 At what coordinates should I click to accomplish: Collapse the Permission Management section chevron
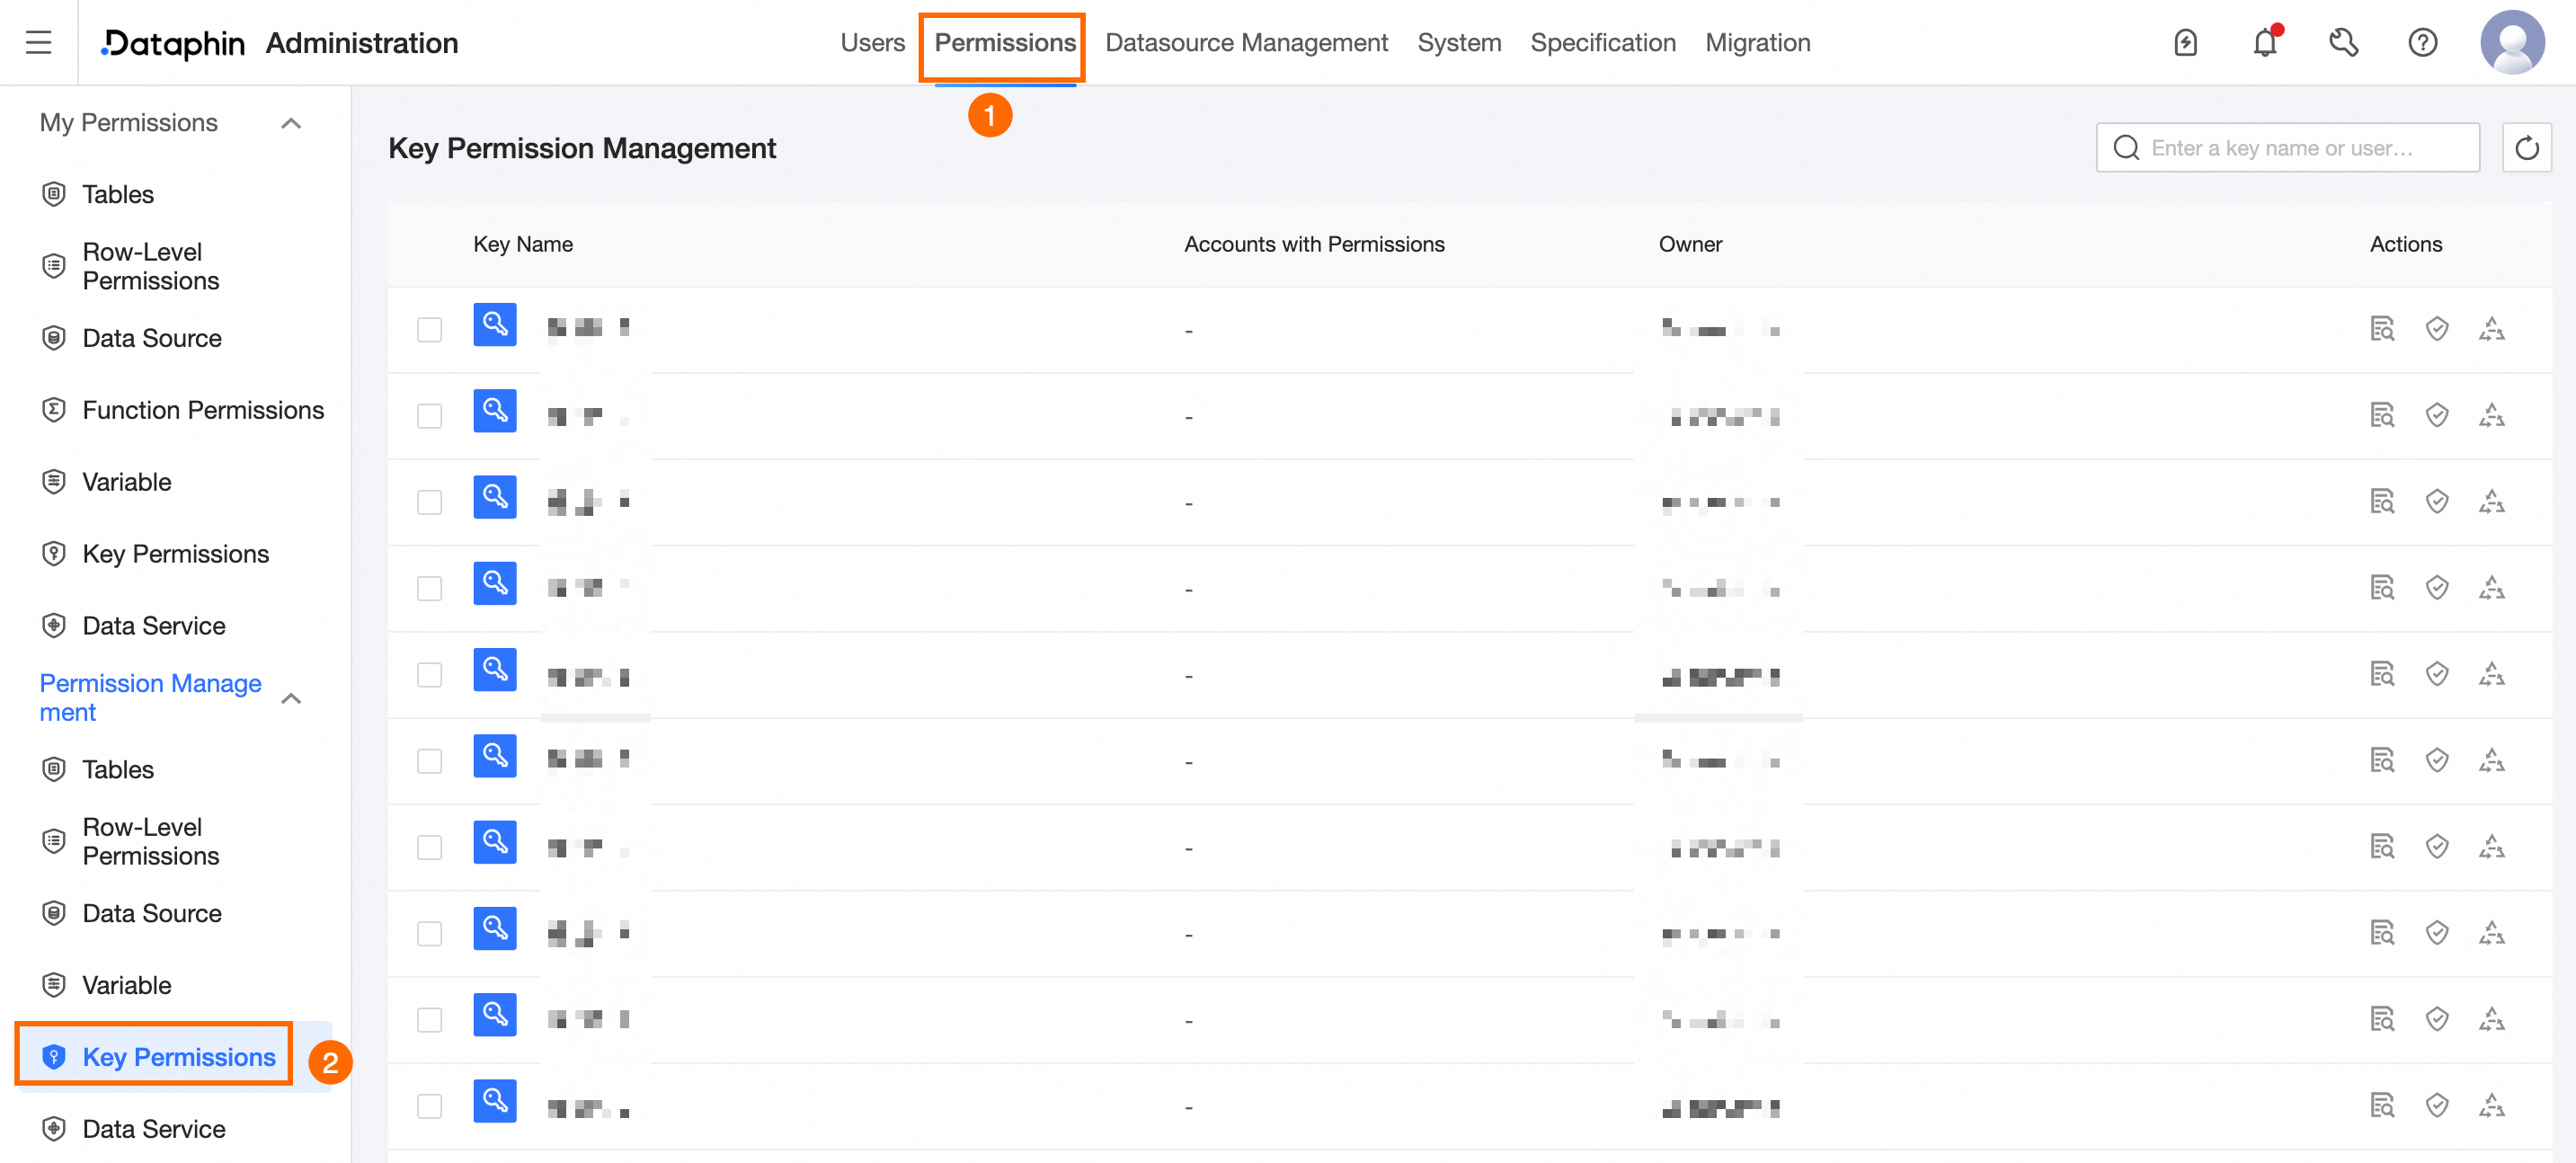click(x=291, y=698)
